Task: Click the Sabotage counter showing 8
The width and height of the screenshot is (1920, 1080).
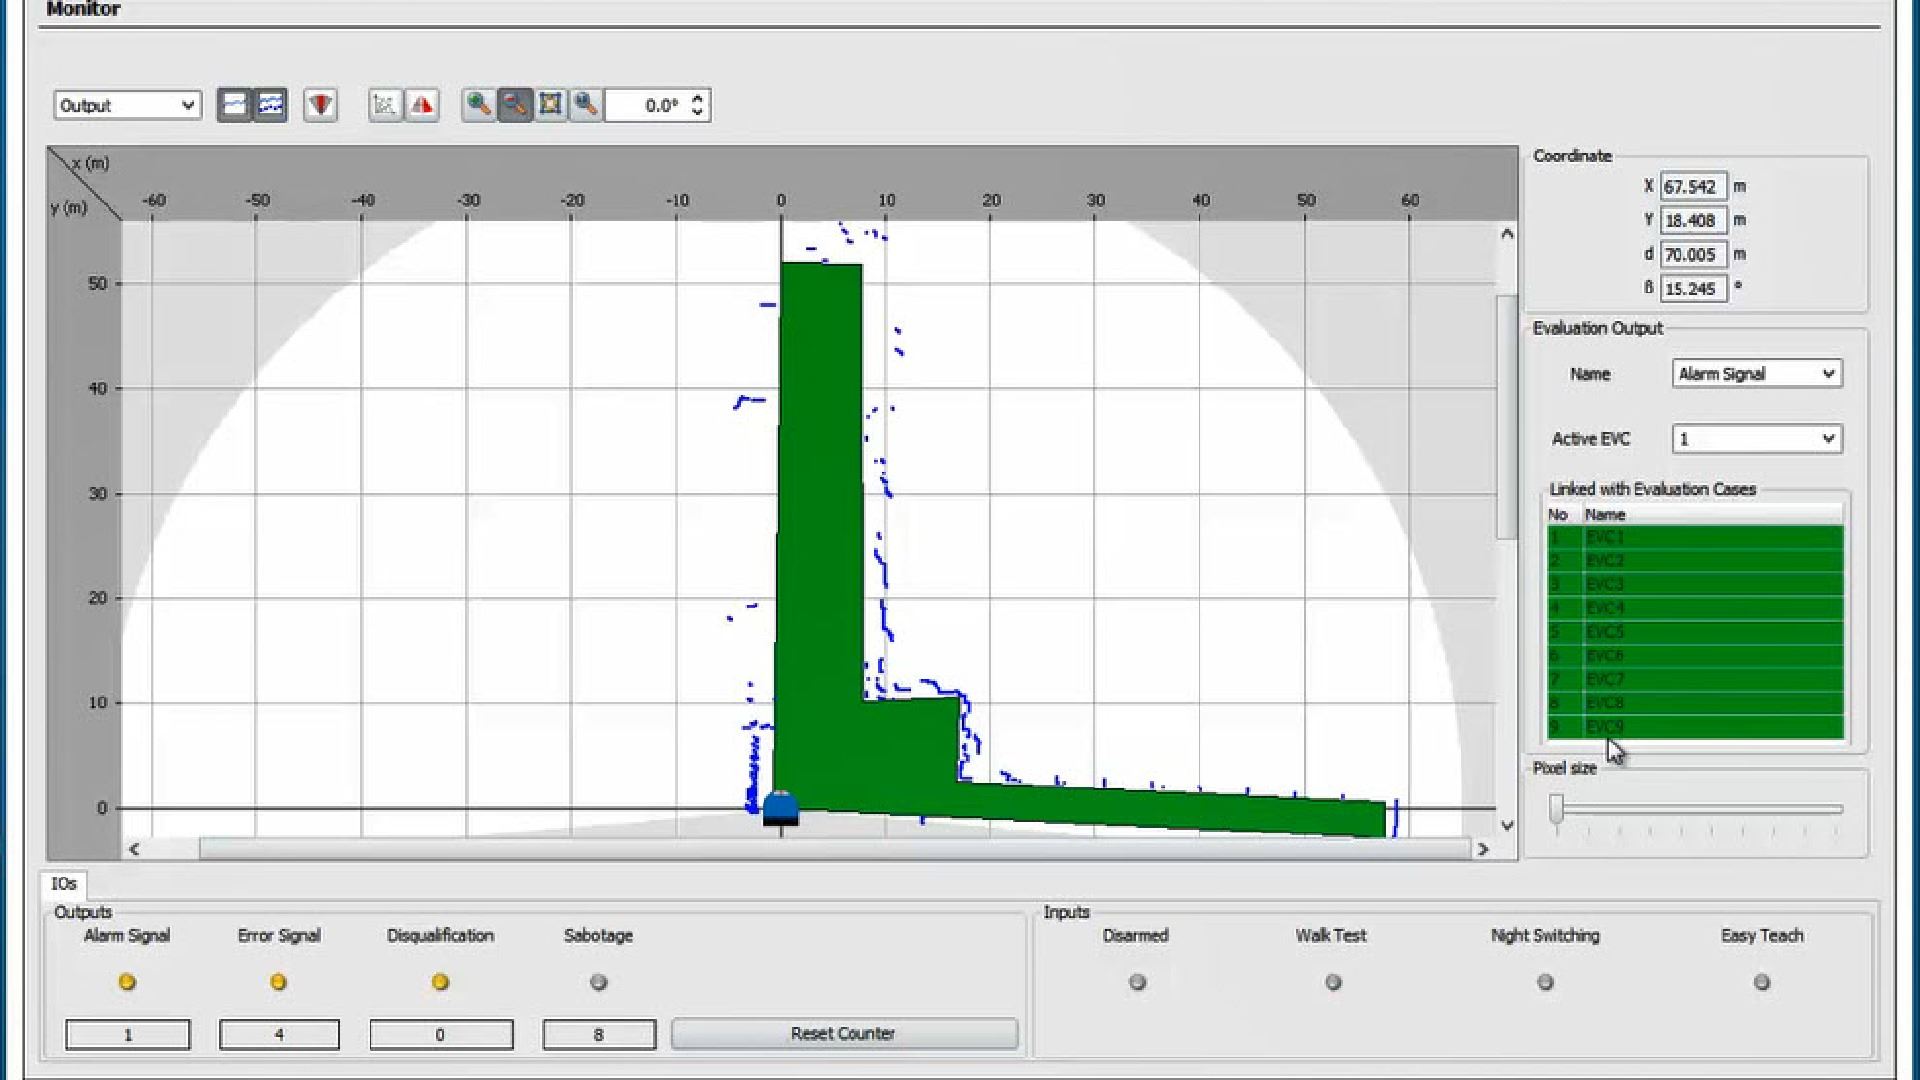Action: click(x=599, y=1034)
